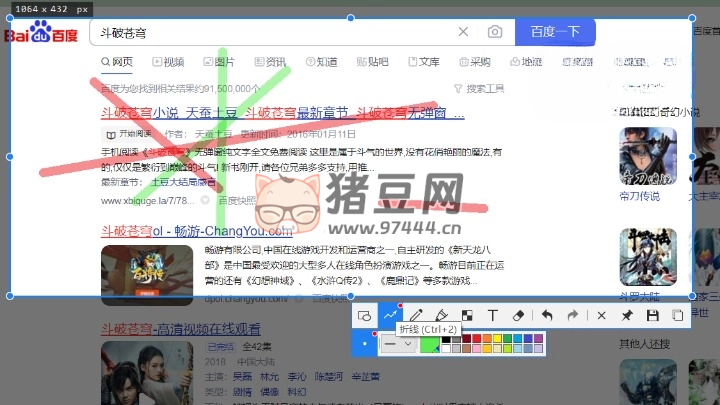Open actor 陈楚河 link
720x405 pixels.
click(329, 377)
